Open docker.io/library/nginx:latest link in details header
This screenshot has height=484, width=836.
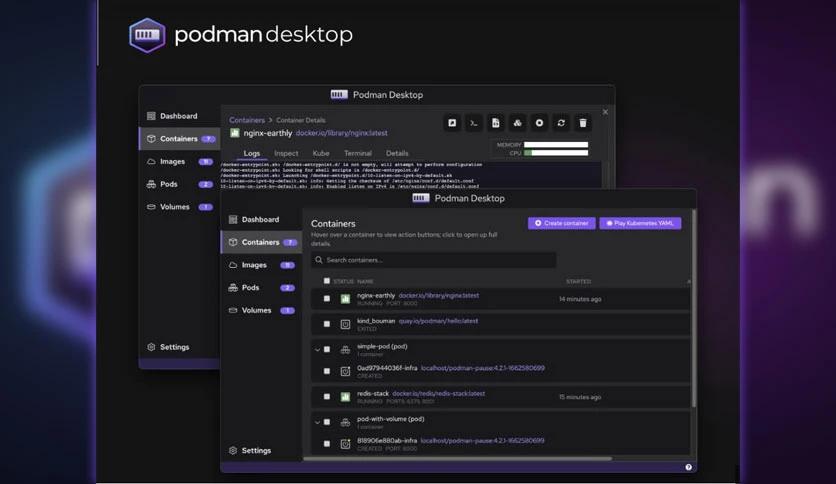[x=342, y=133]
